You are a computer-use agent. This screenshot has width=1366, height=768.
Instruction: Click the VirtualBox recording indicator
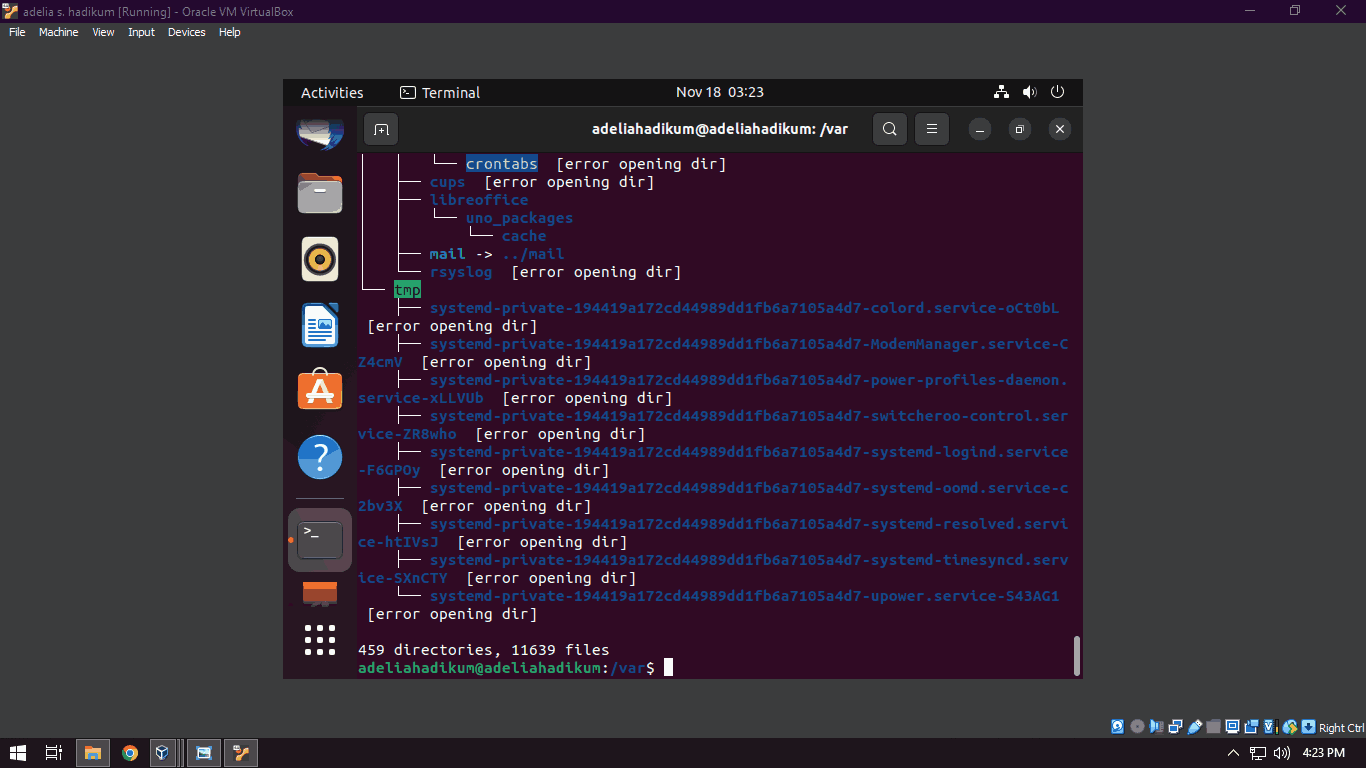1251,727
